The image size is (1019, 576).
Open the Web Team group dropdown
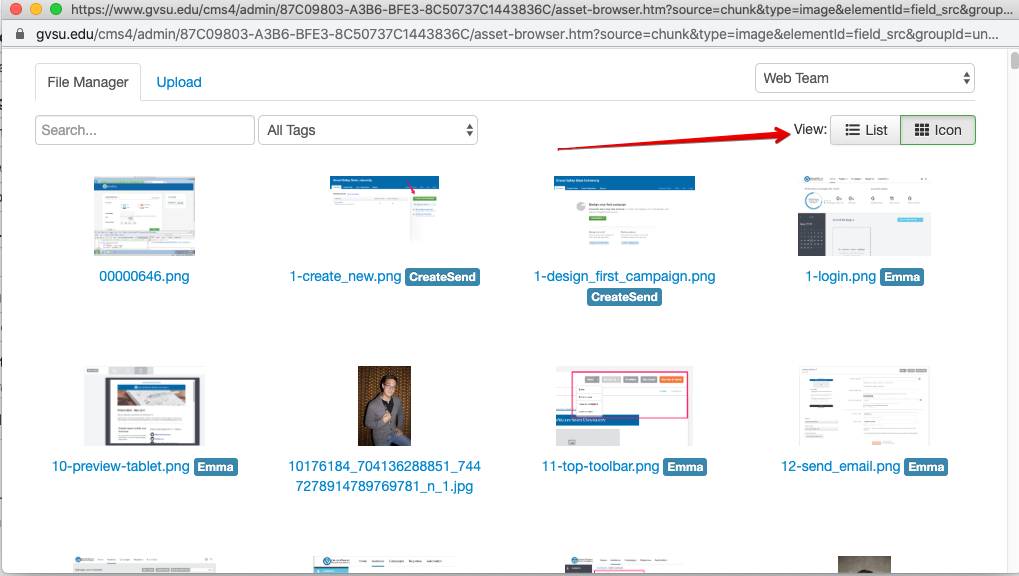[x=864, y=78]
